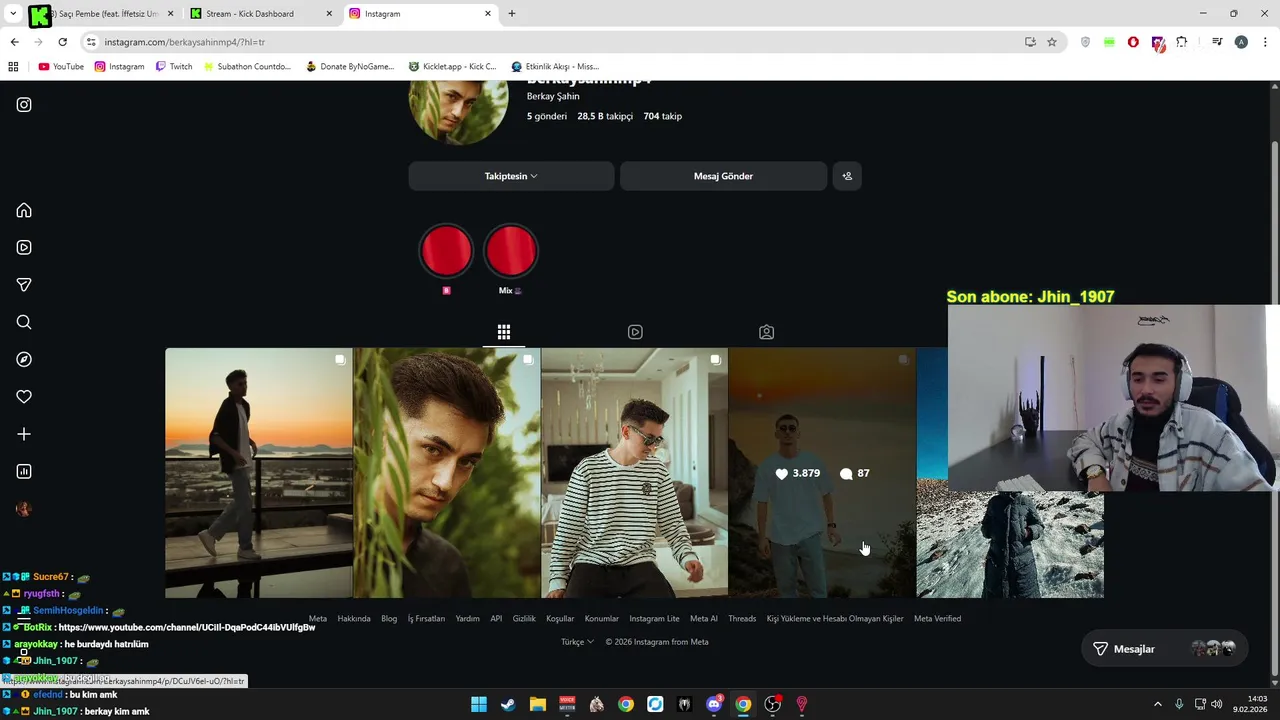1280x720 pixels.
Task: Open the Windows Start menu
Action: [x=479, y=704]
